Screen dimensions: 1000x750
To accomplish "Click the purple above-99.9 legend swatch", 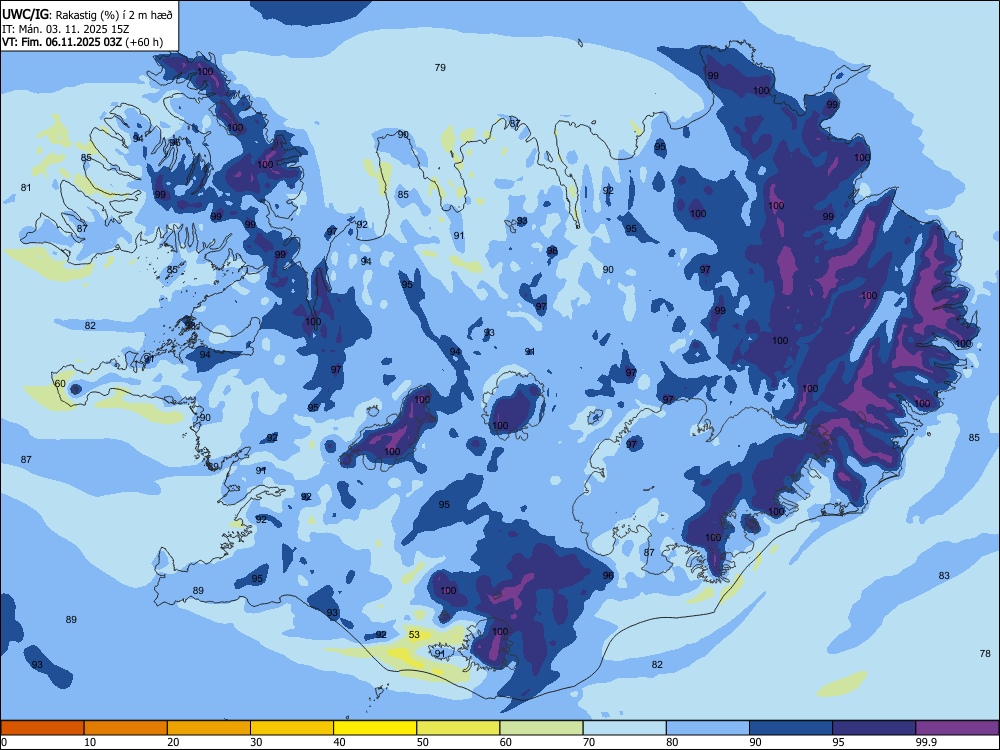I will point(957,728).
